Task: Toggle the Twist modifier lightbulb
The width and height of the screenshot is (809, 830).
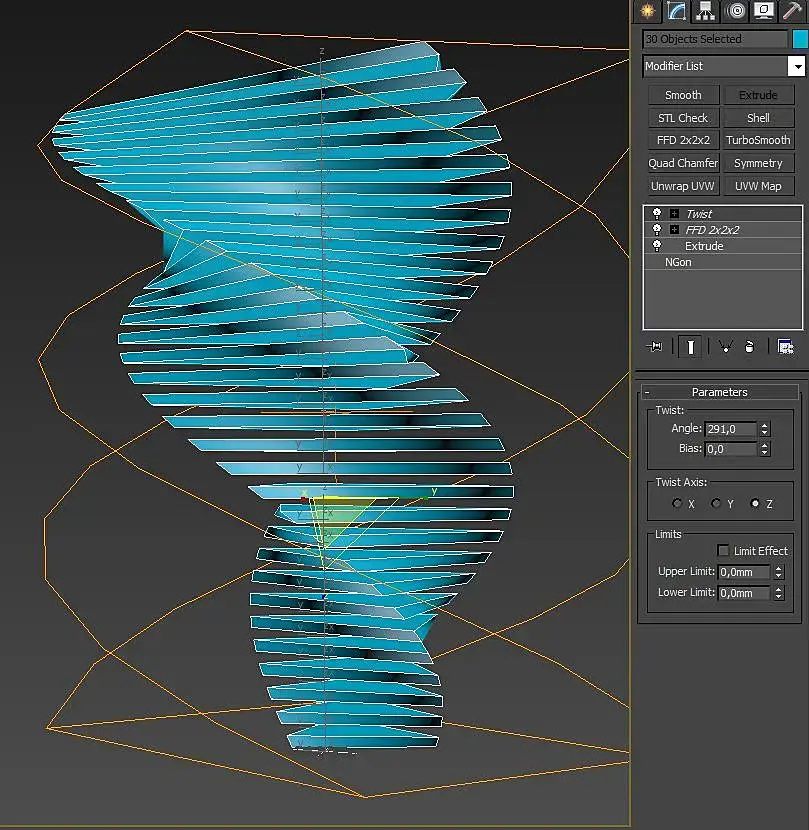Action: (x=657, y=214)
